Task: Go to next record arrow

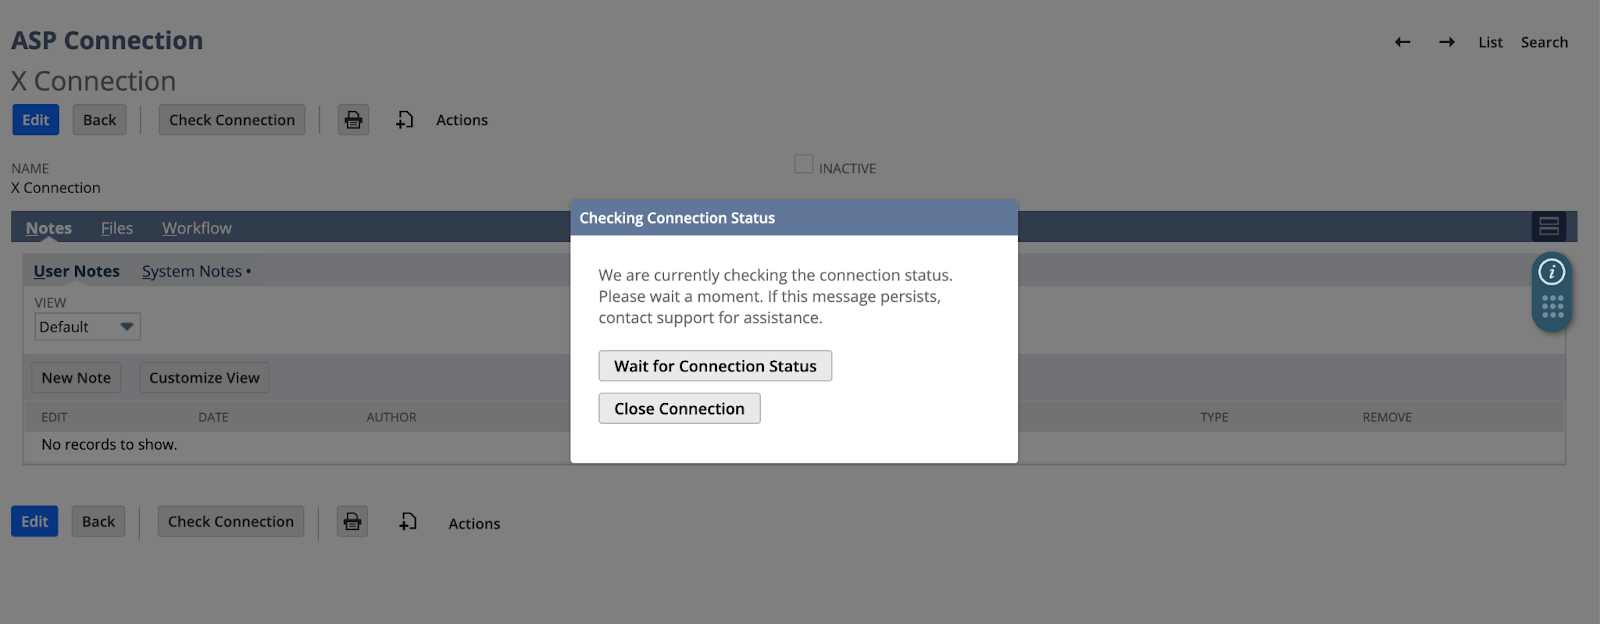Action: pyautogui.click(x=1446, y=42)
